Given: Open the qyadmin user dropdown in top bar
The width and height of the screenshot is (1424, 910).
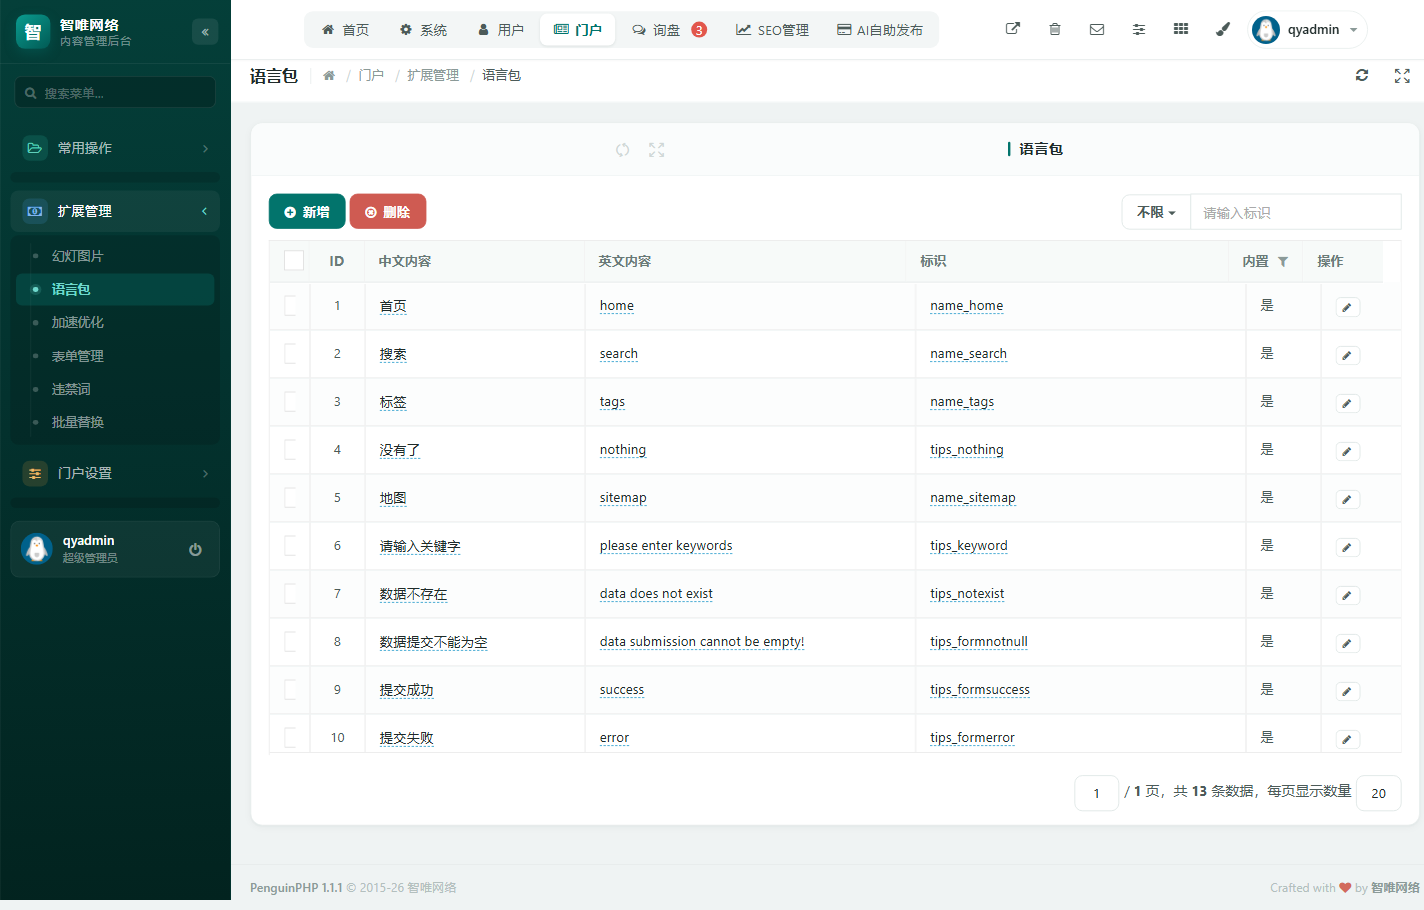Looking at the screenshot, I should (1308, 30).
